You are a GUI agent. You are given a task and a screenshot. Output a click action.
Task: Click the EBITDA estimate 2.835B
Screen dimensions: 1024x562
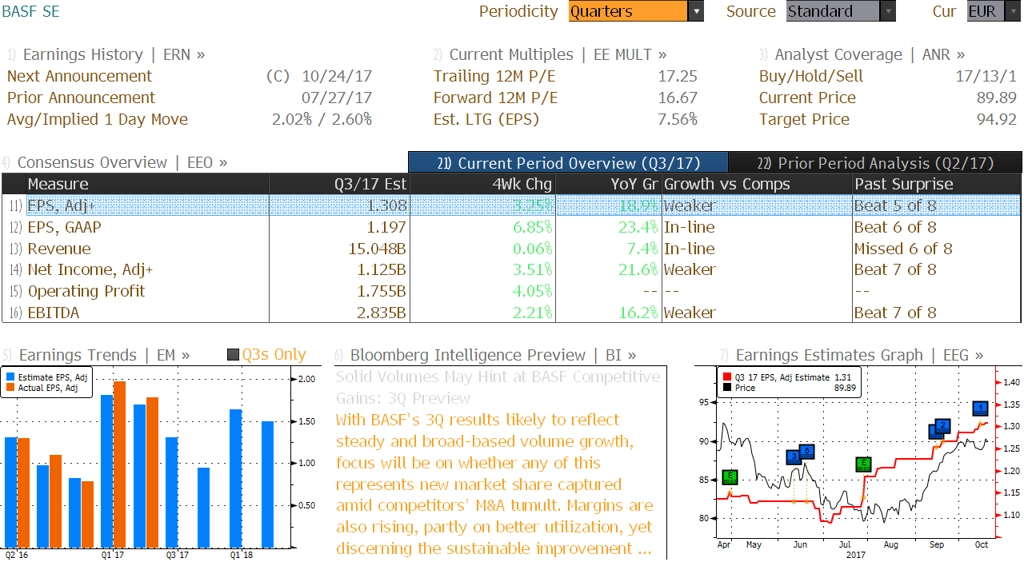pyautogui.click(x=381, y=313)
